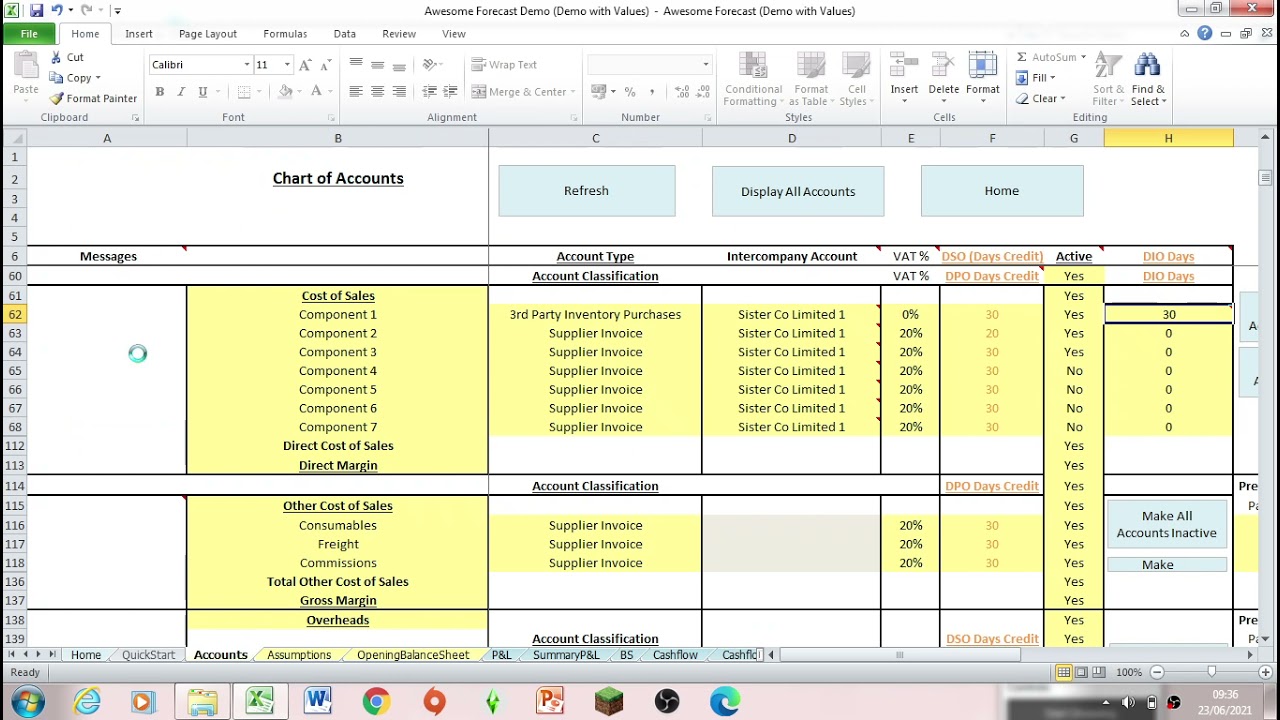Click the Windows Start button
Screen dimensions: 1280x720
pyautogui.click(x=27, y=702)
